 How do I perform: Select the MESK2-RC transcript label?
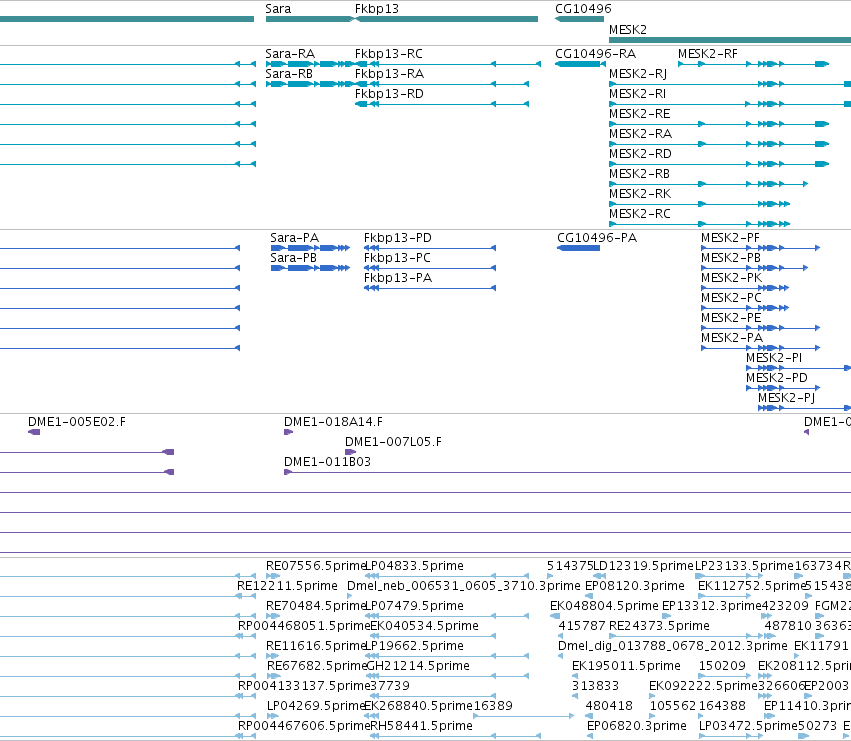[640, 214]
